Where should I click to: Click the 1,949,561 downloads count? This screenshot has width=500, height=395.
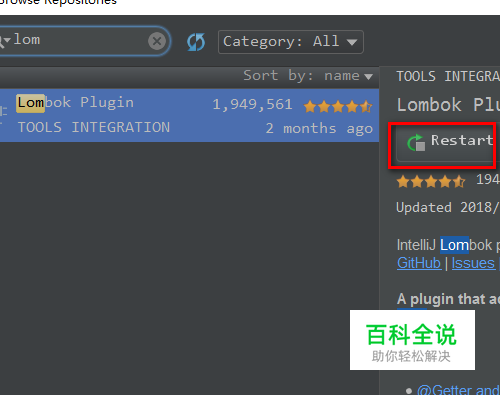point(252,105)
